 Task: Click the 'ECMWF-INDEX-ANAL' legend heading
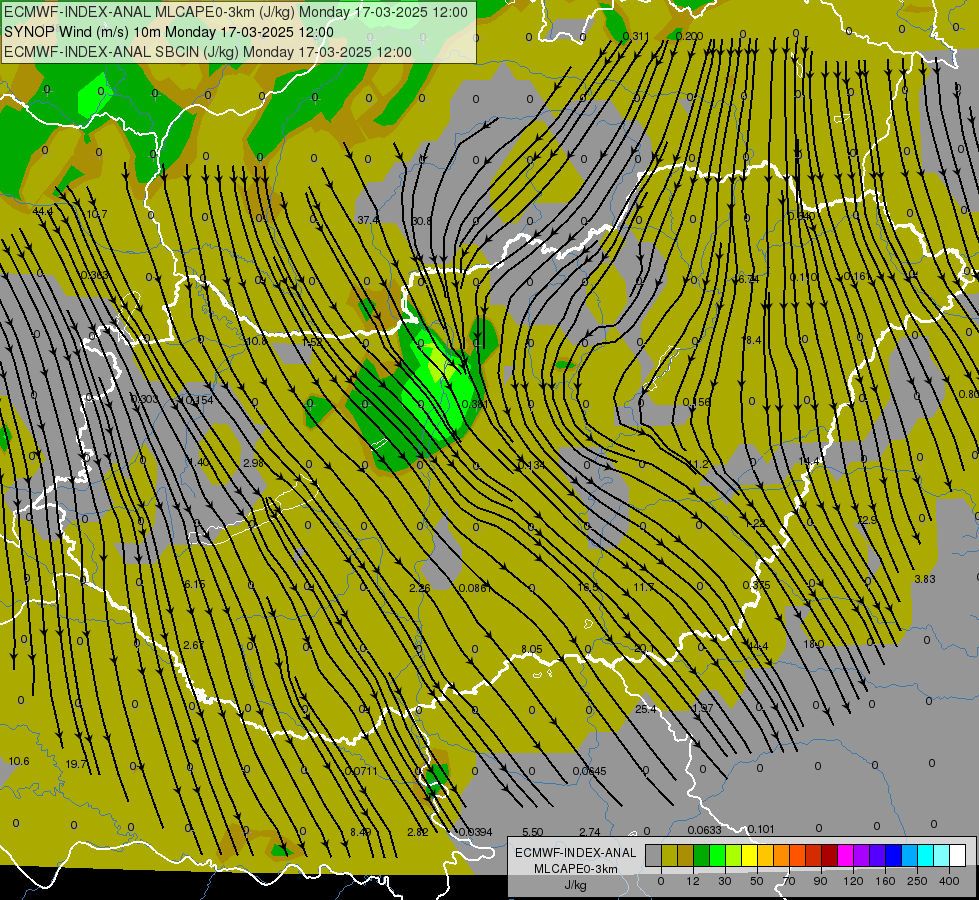pos(575,853)
